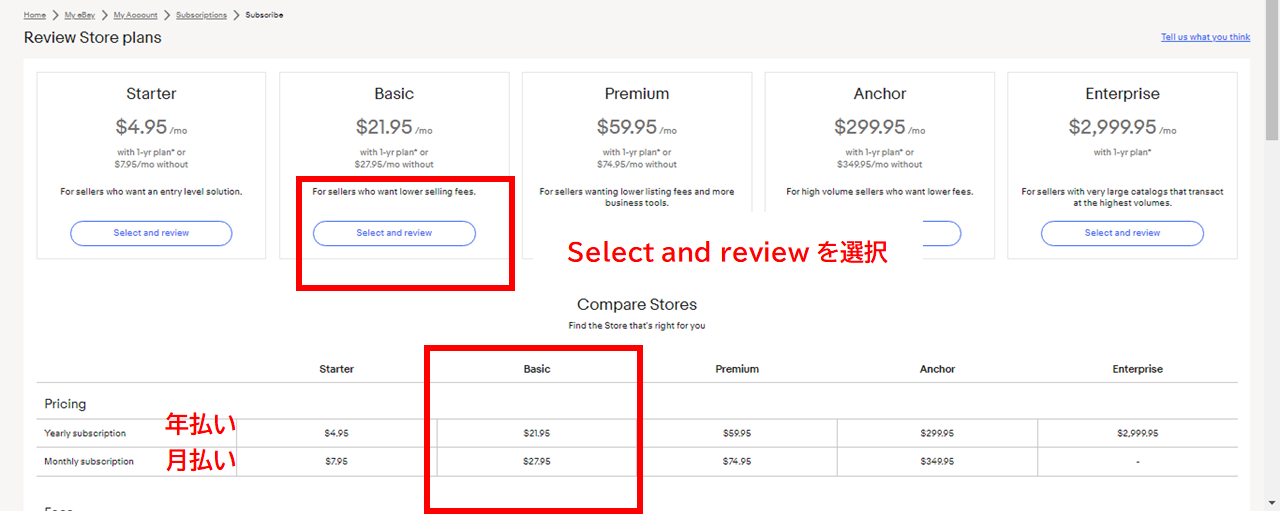The width and height of the screenshot is (1280, 514).
Task: Select and review the Starter plan
Action: tap(151, 233)
